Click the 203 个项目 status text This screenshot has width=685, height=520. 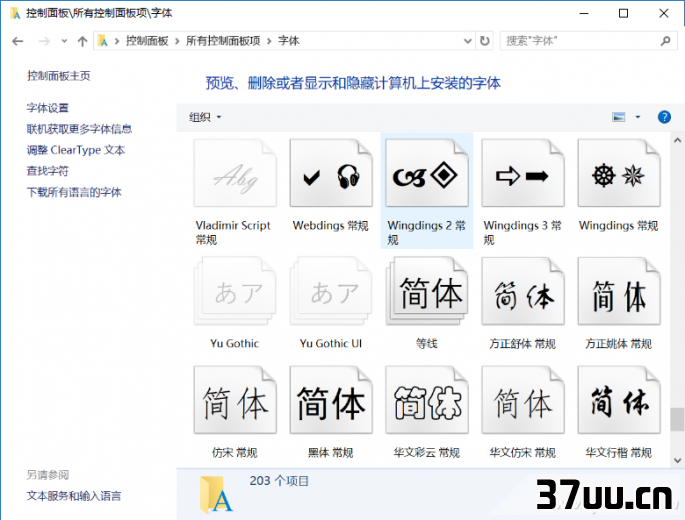point(279,481)
